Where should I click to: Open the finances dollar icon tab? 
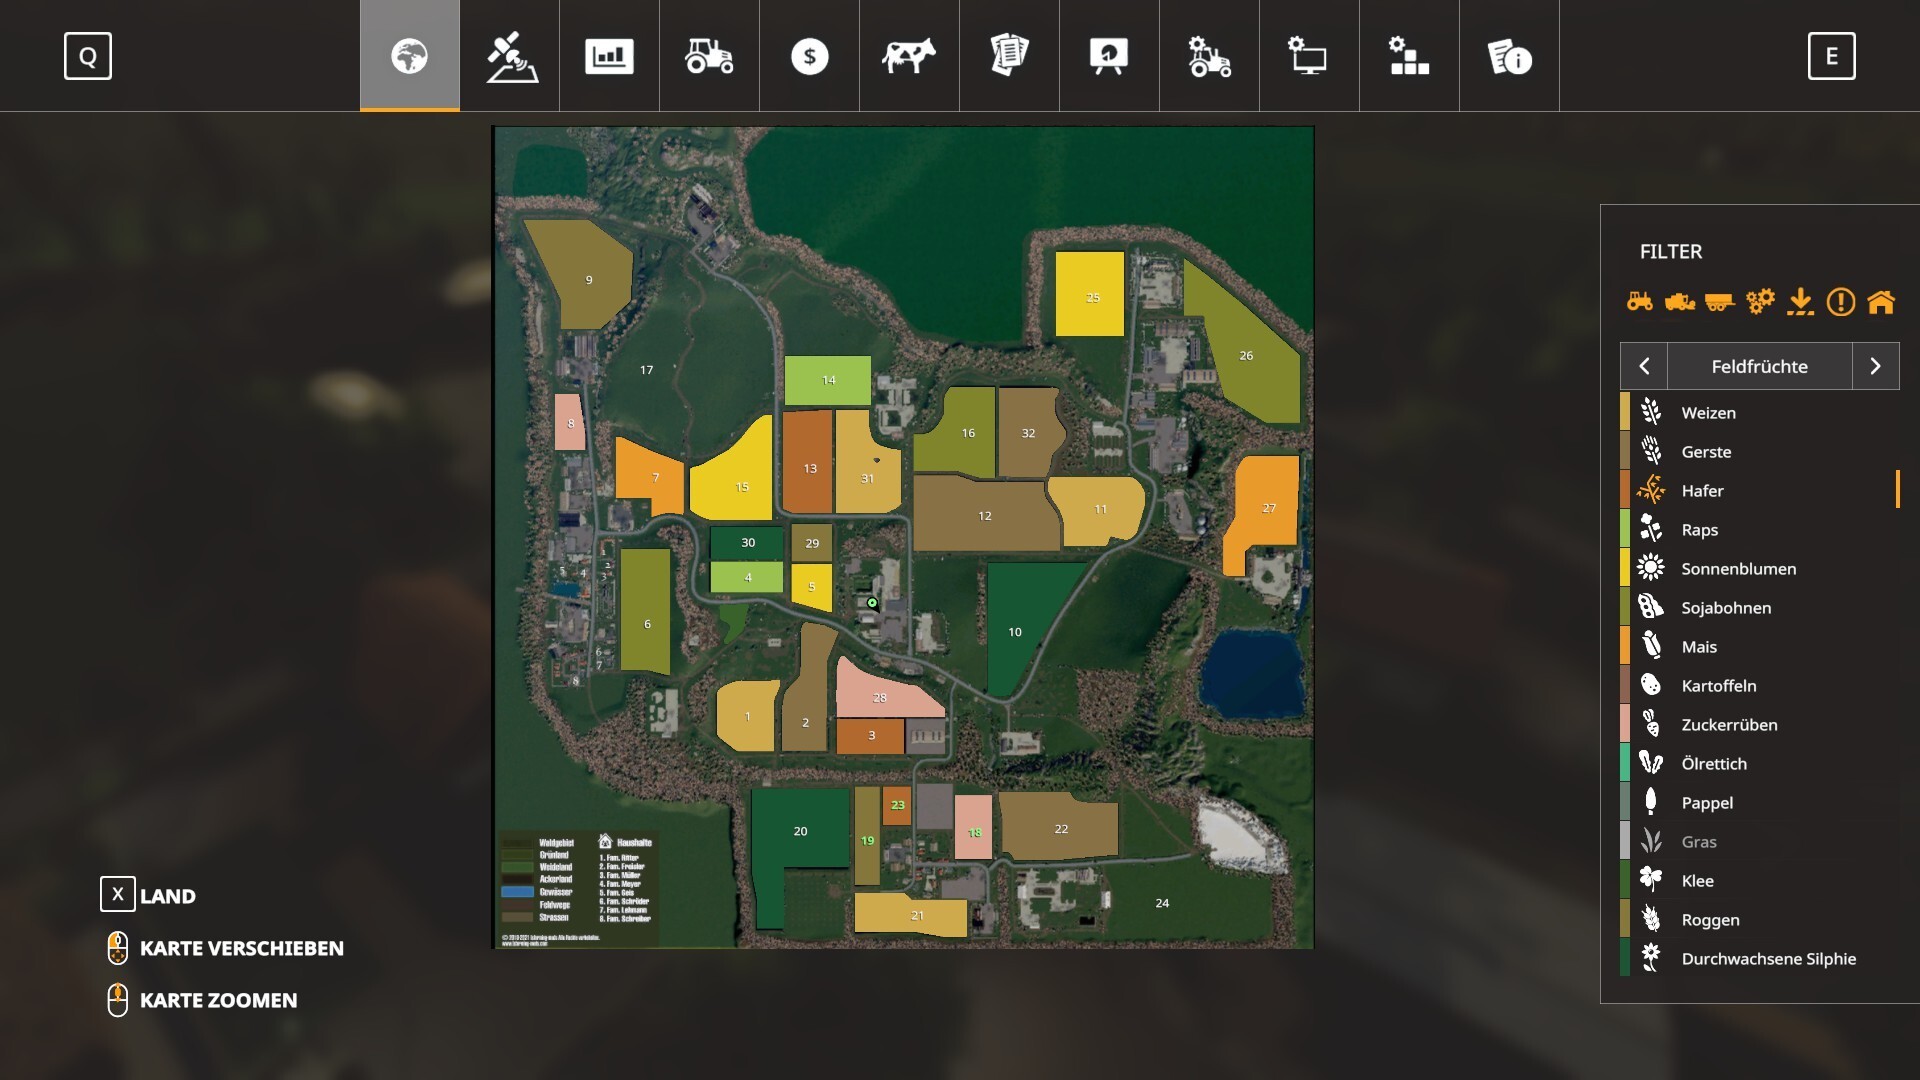coord(809,56)
